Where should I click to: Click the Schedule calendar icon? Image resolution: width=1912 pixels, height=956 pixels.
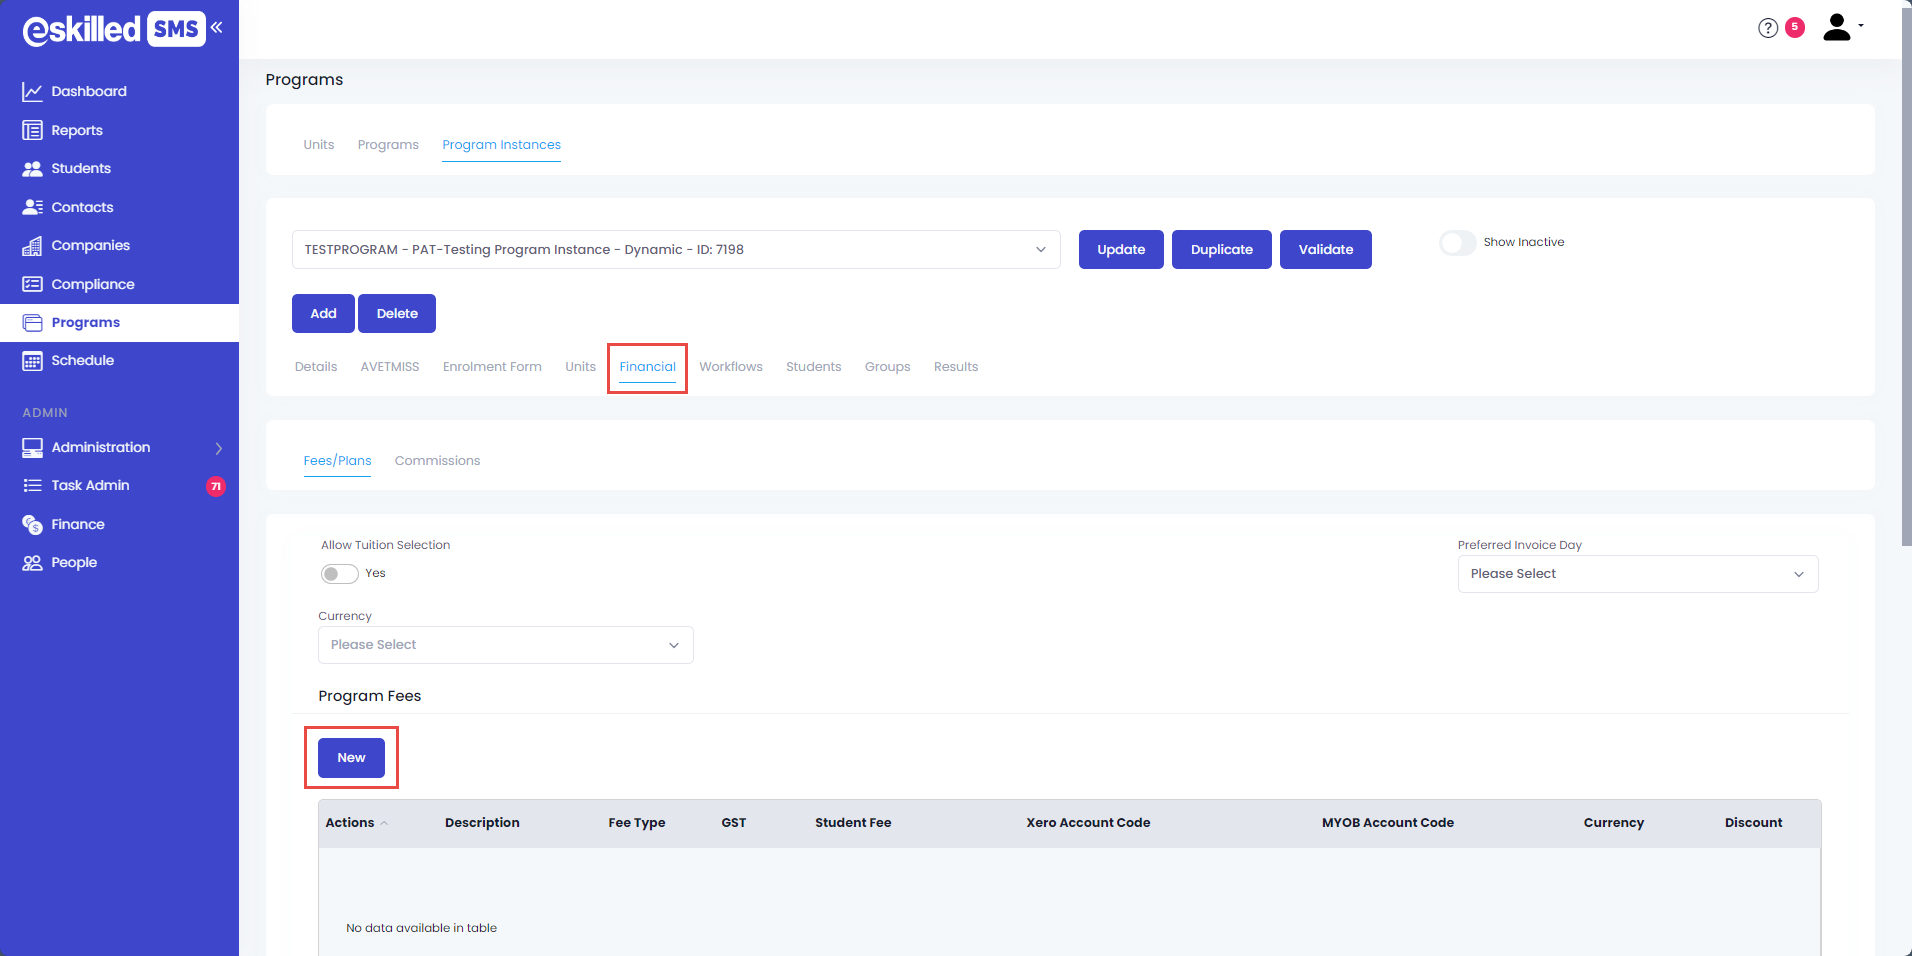(32, 361)
